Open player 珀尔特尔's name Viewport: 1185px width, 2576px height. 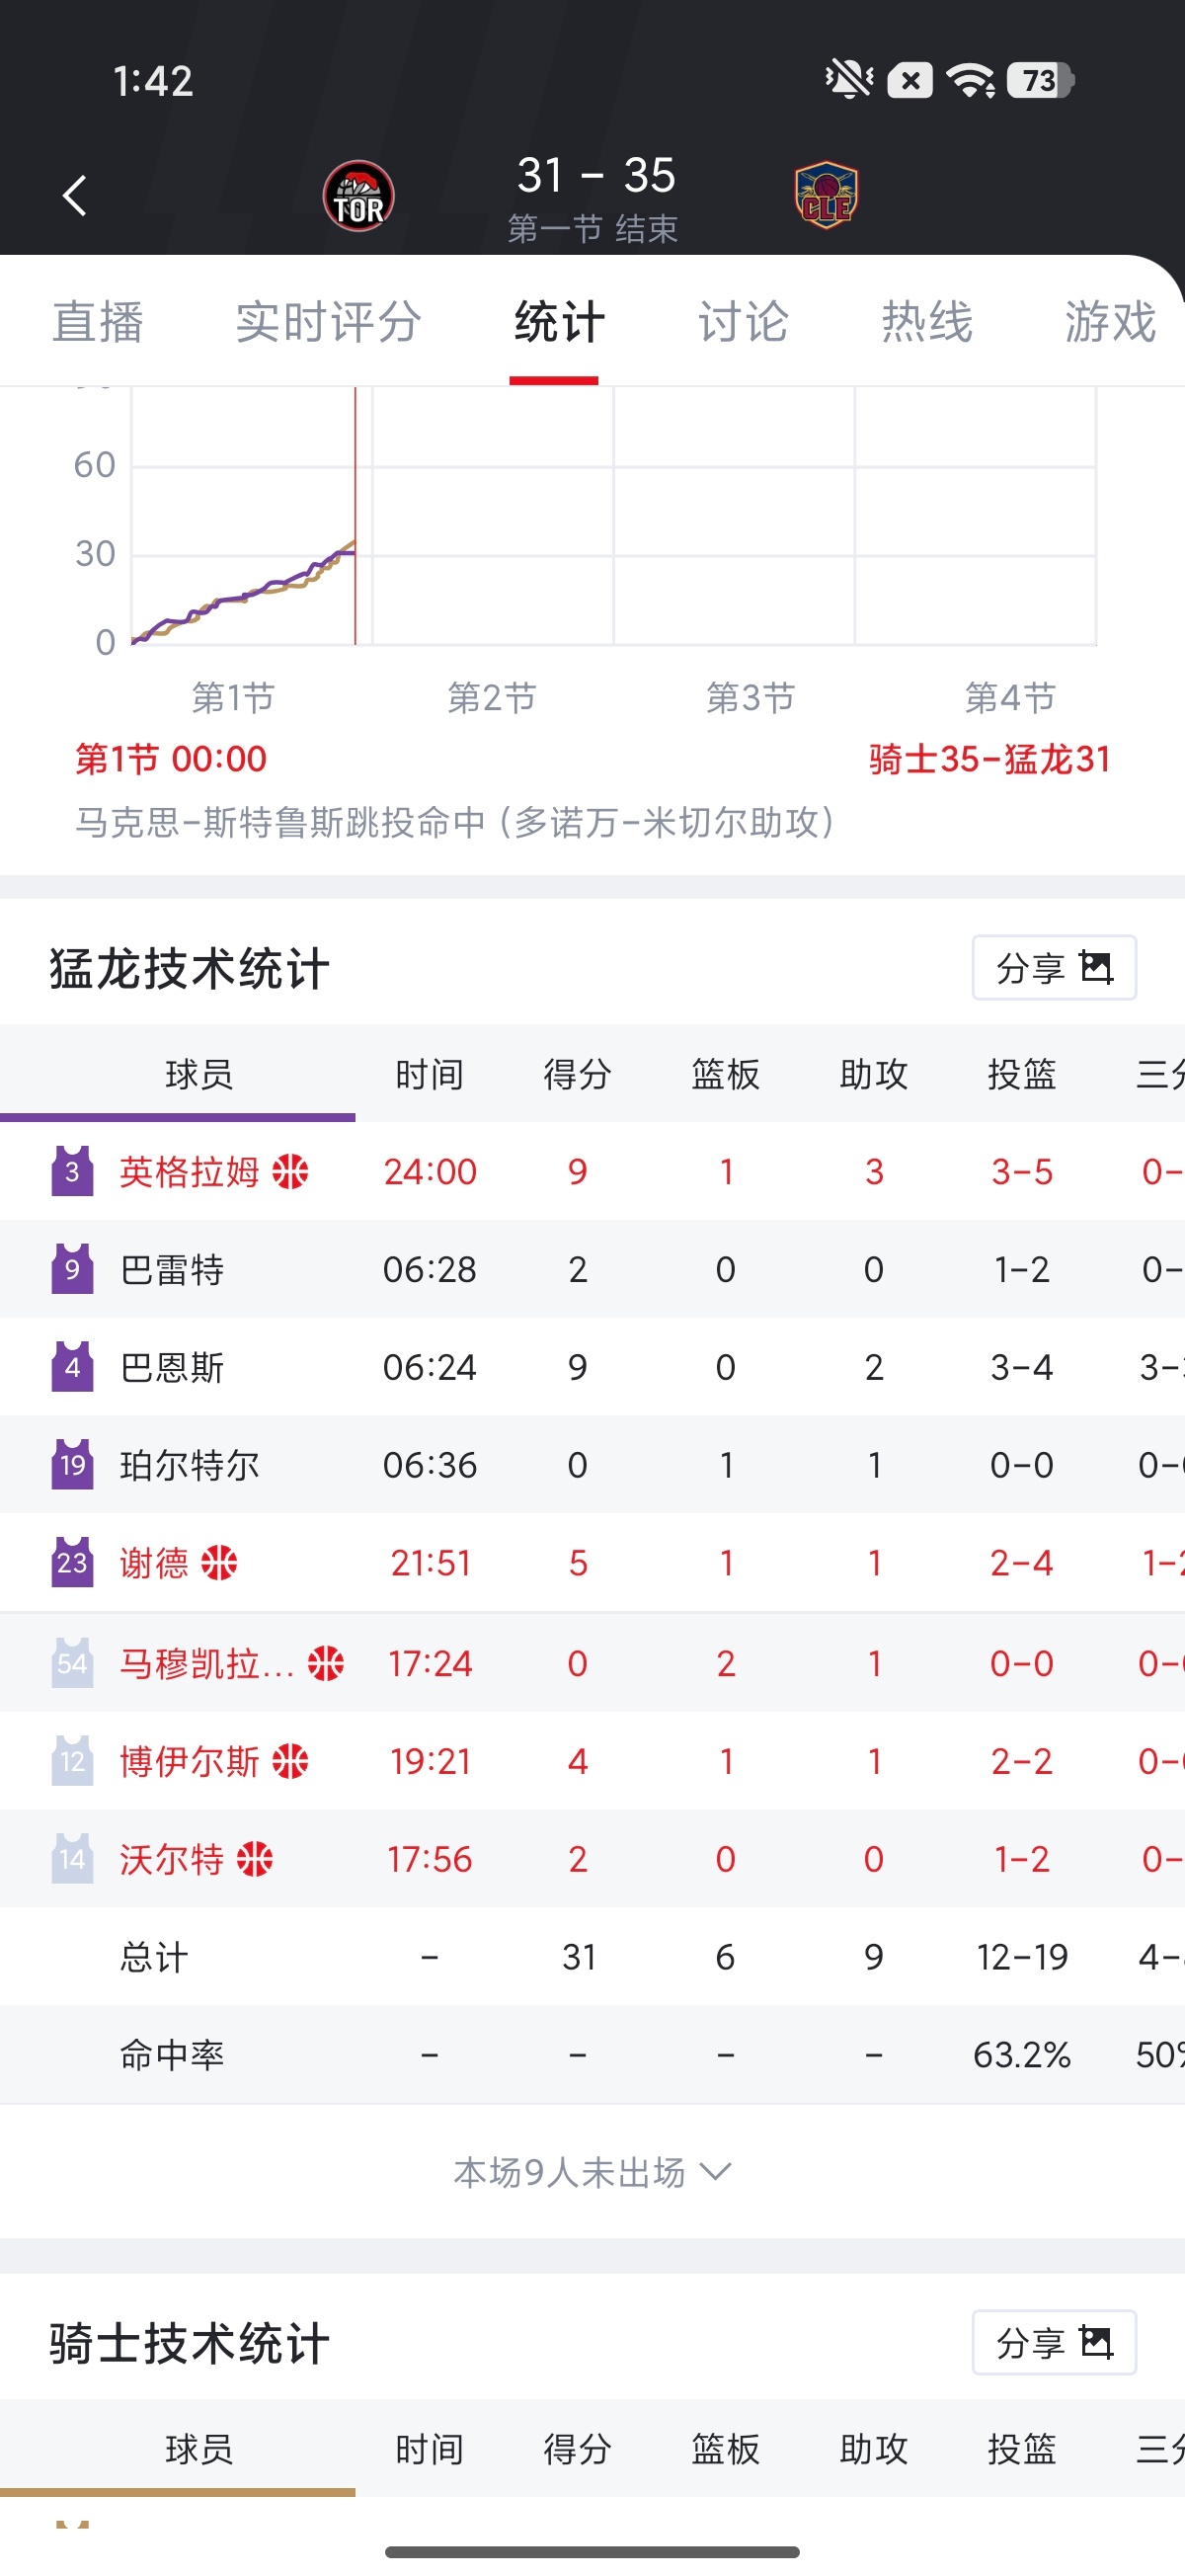tap(189, 1465)
